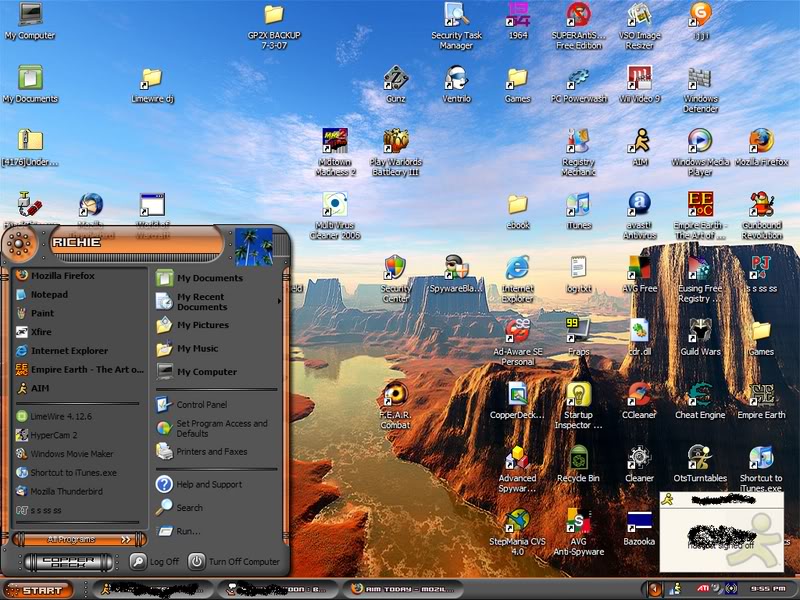Open Windows Media Player desktop icon
Screen dimensions: 800x600
[x=700, y=141]
